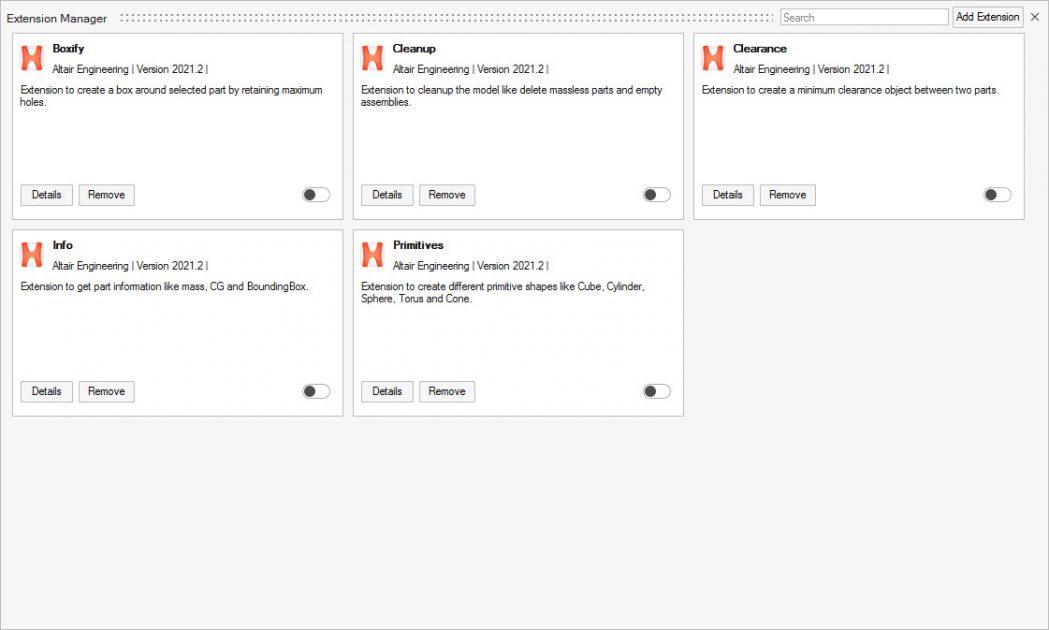Switch on the Info extension
The image size is (1049, 630).
316,391
